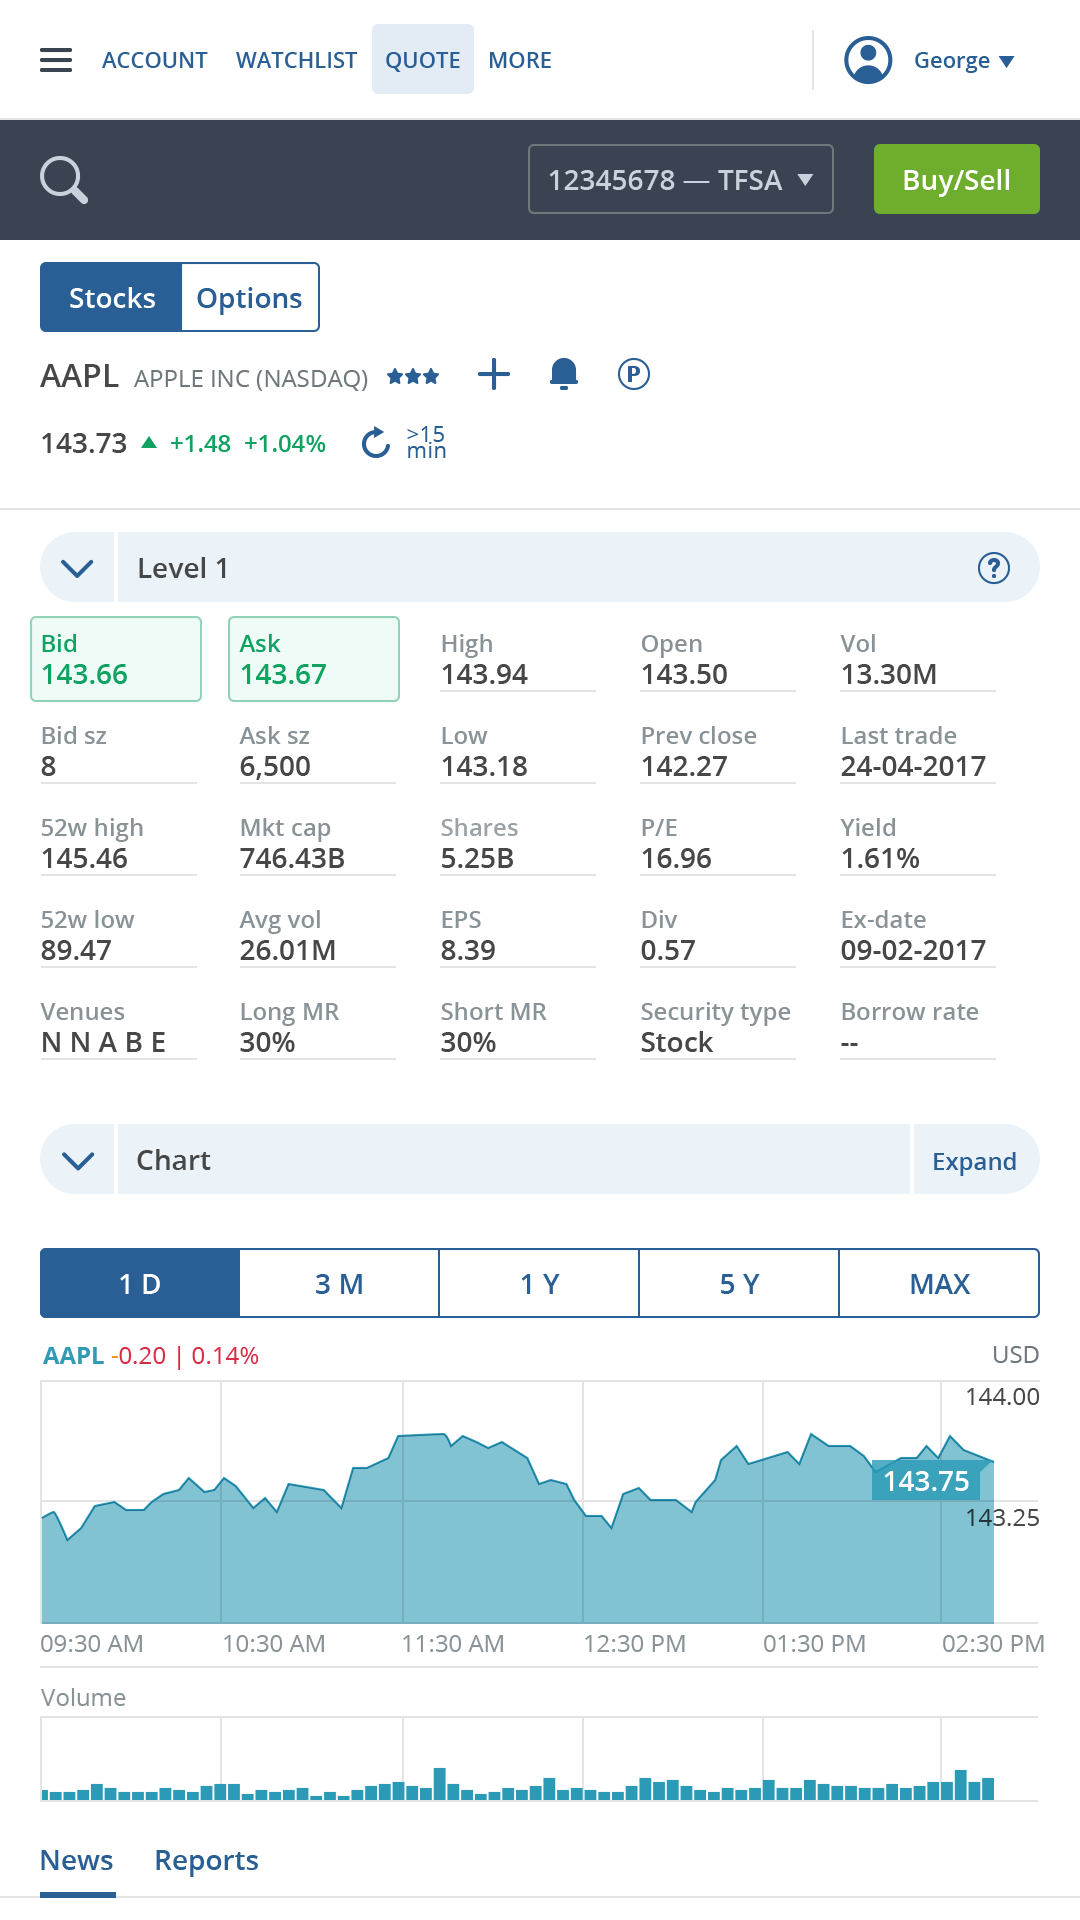Click the 89.47 52w low value
This screenshot has width=1080, height=1920.
click(76, 950)
